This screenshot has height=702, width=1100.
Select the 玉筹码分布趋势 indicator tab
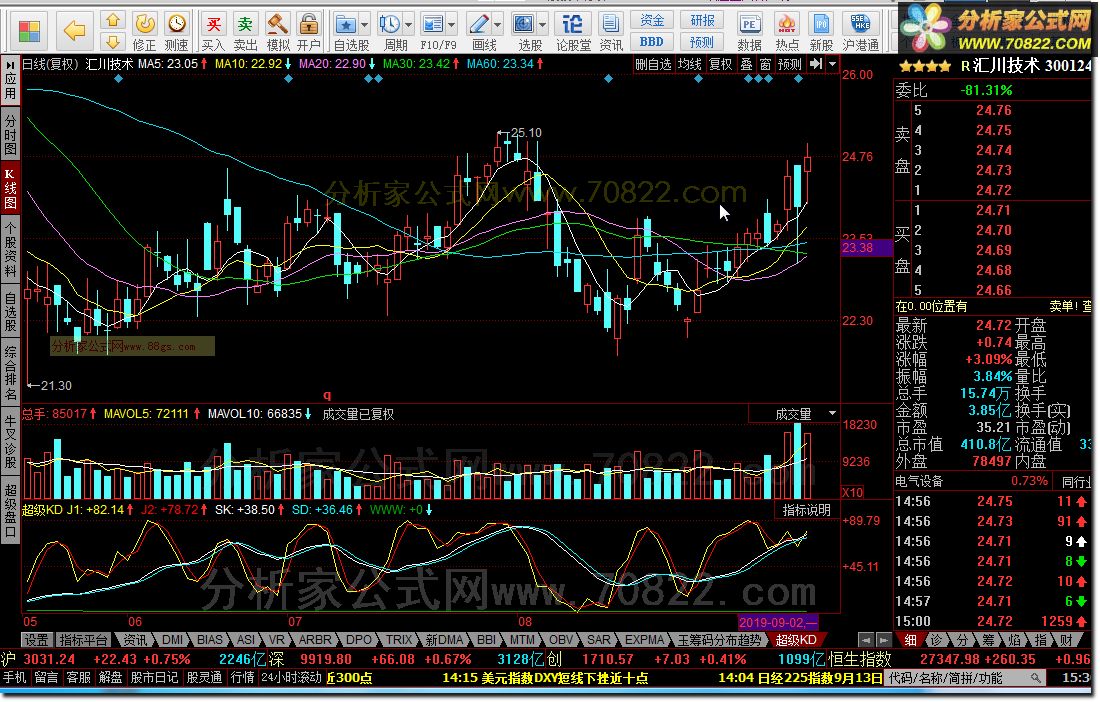click(x=719, y=640)
